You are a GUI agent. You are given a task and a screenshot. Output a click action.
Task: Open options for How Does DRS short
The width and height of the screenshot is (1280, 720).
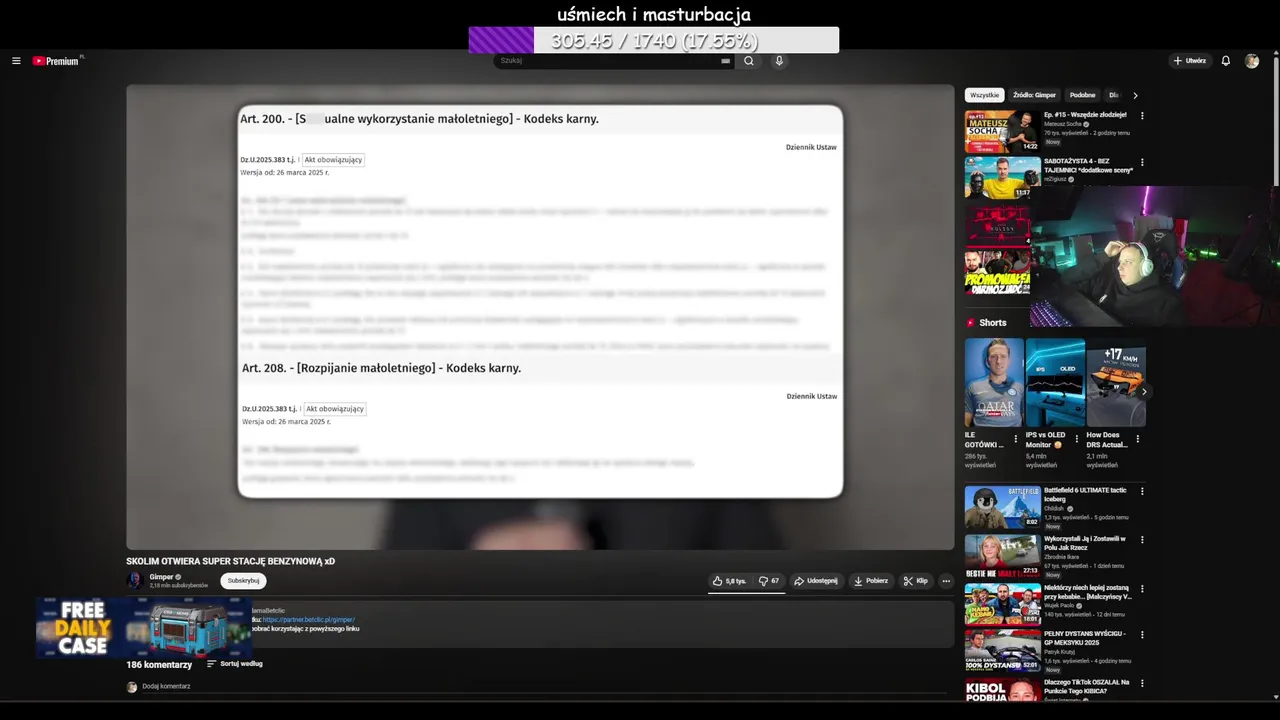click(x=1140, y=438)
